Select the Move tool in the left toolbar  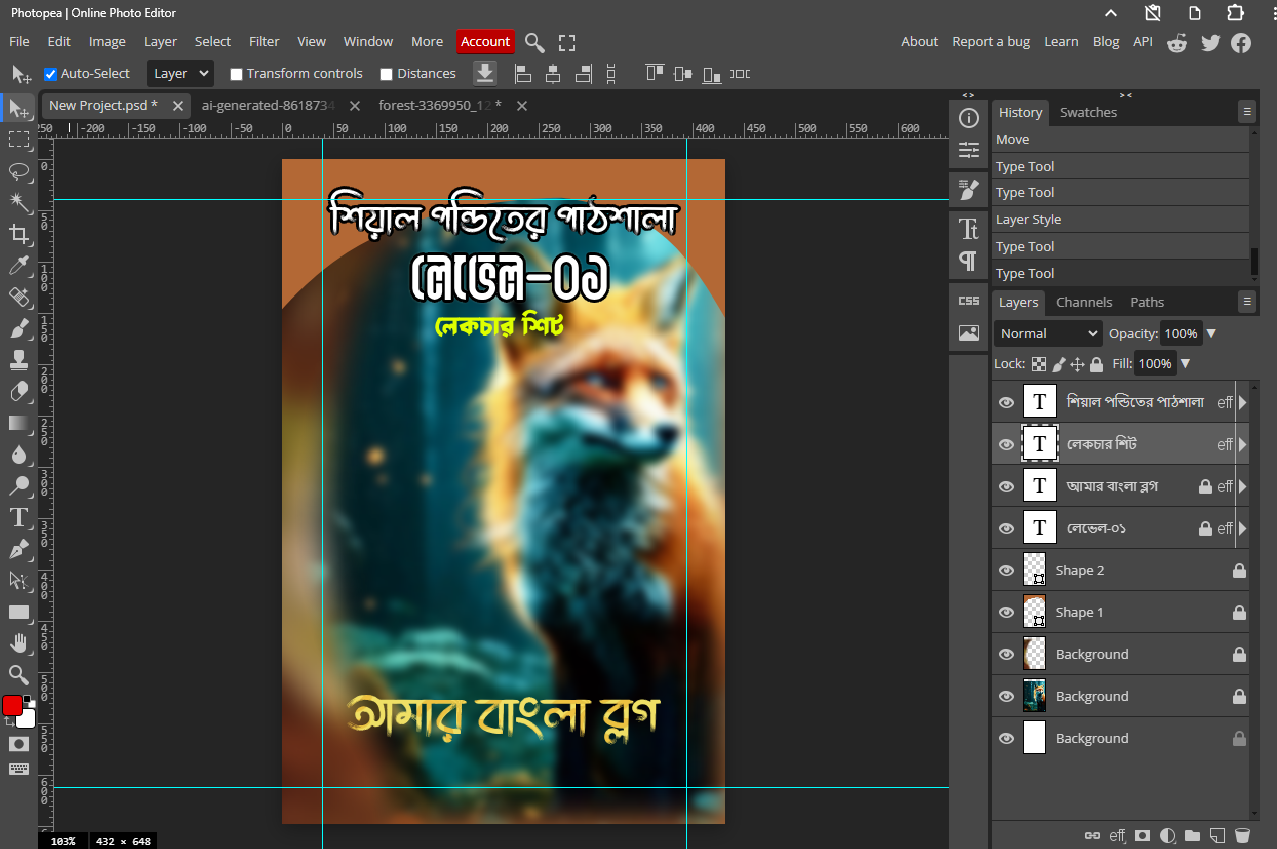point(19,108)
